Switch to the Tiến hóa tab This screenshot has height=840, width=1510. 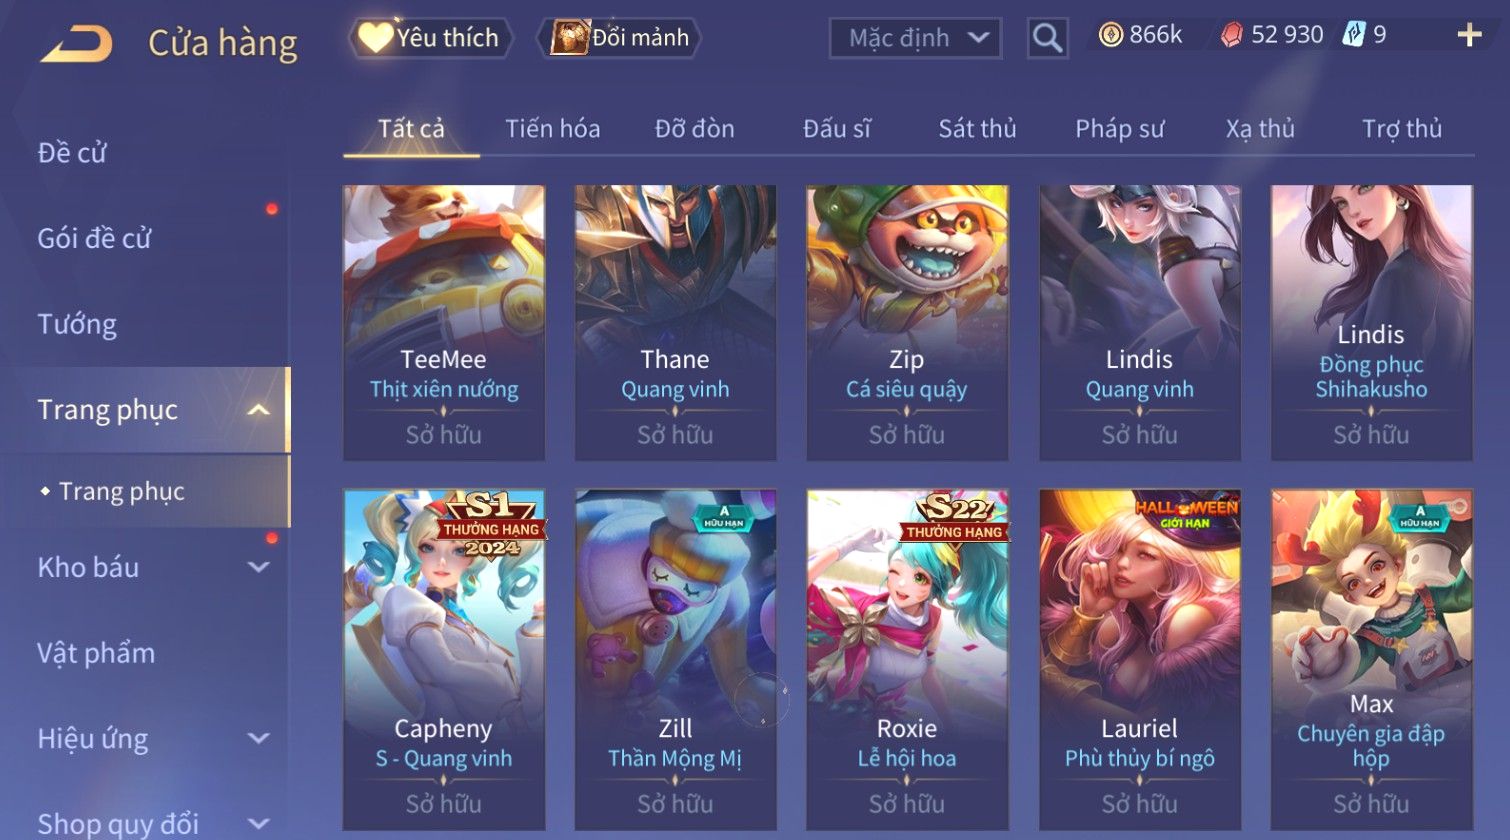point(552,129)
